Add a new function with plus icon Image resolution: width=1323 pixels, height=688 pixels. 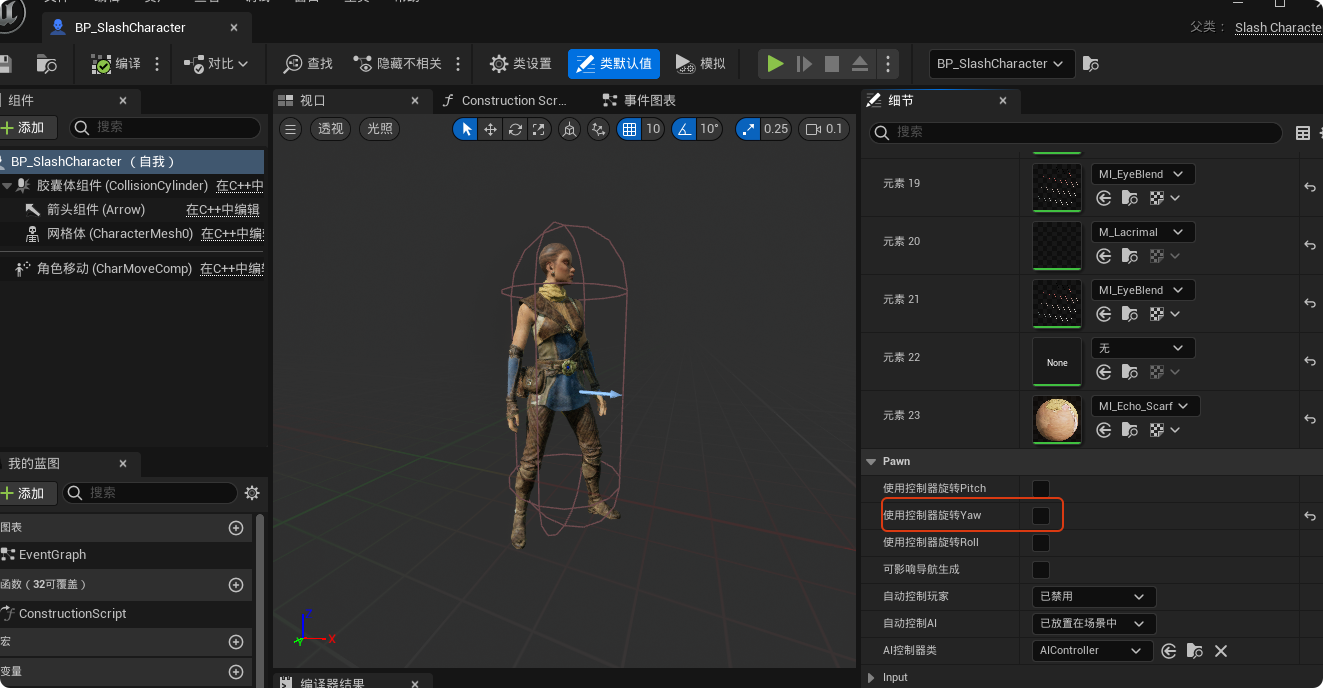click(x=236, y=585)
